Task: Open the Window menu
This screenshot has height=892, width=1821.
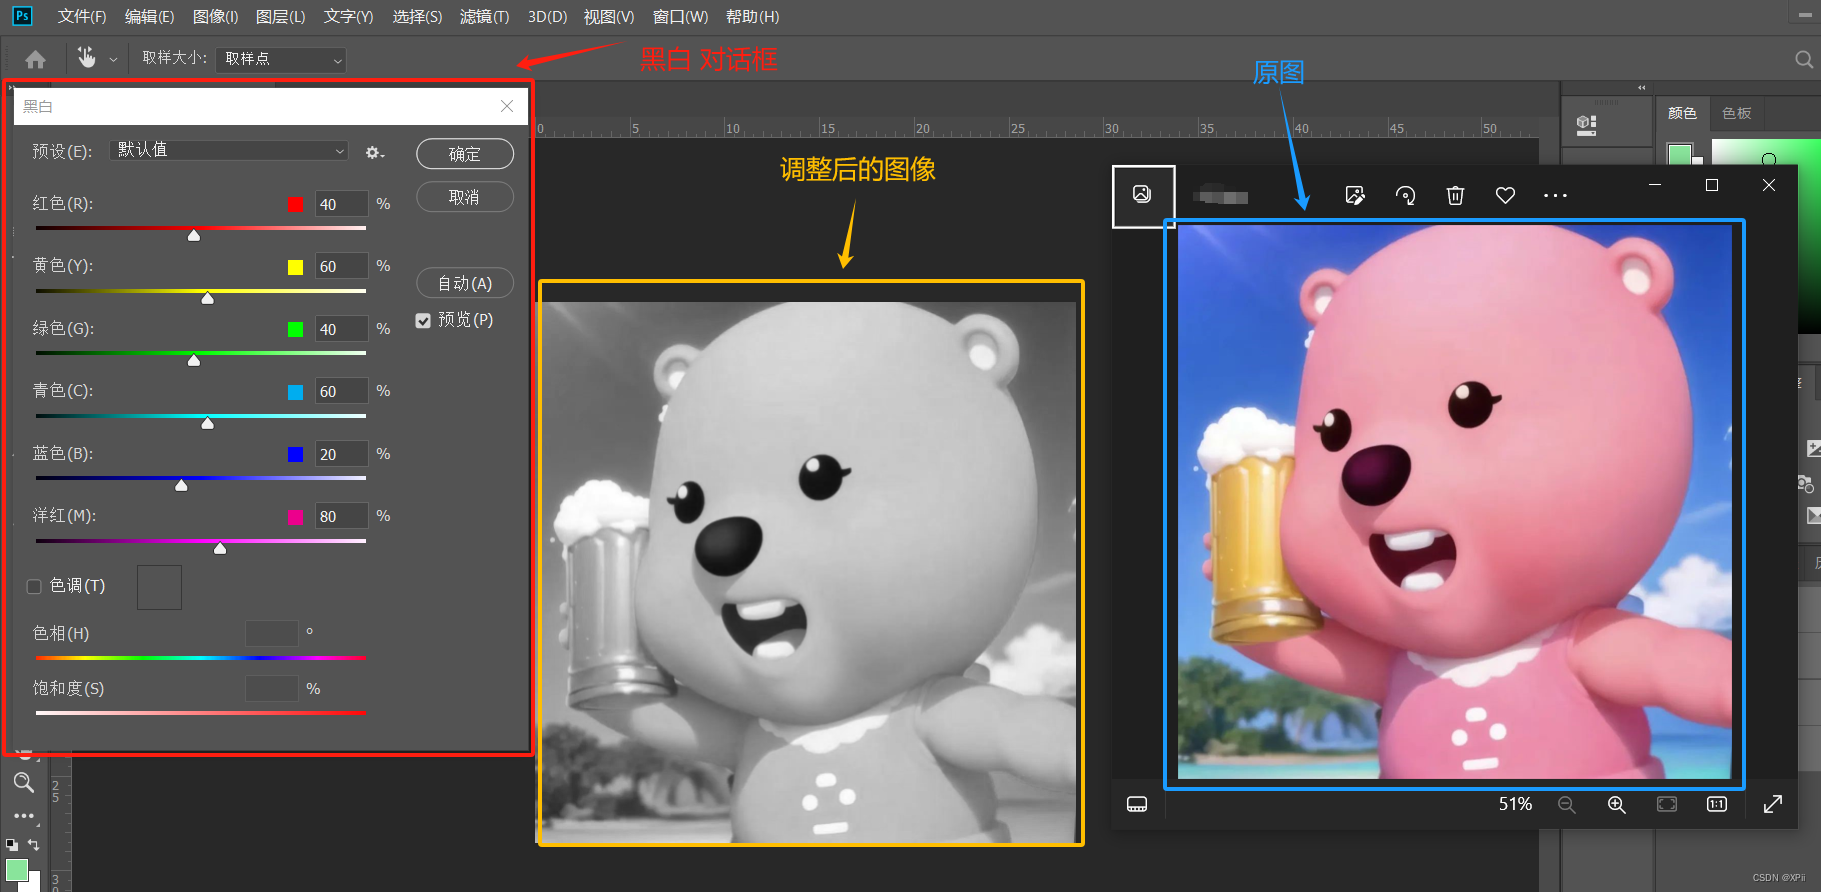Action: pos(680,16)
